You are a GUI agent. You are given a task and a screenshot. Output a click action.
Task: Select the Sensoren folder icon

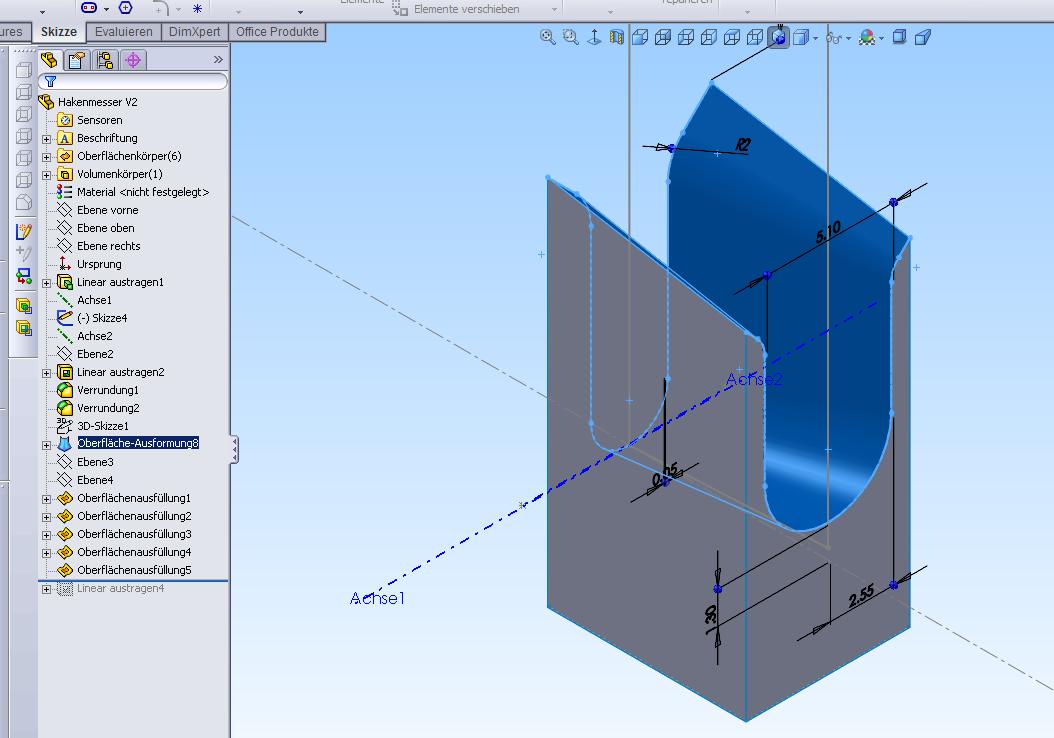[65, 120]
